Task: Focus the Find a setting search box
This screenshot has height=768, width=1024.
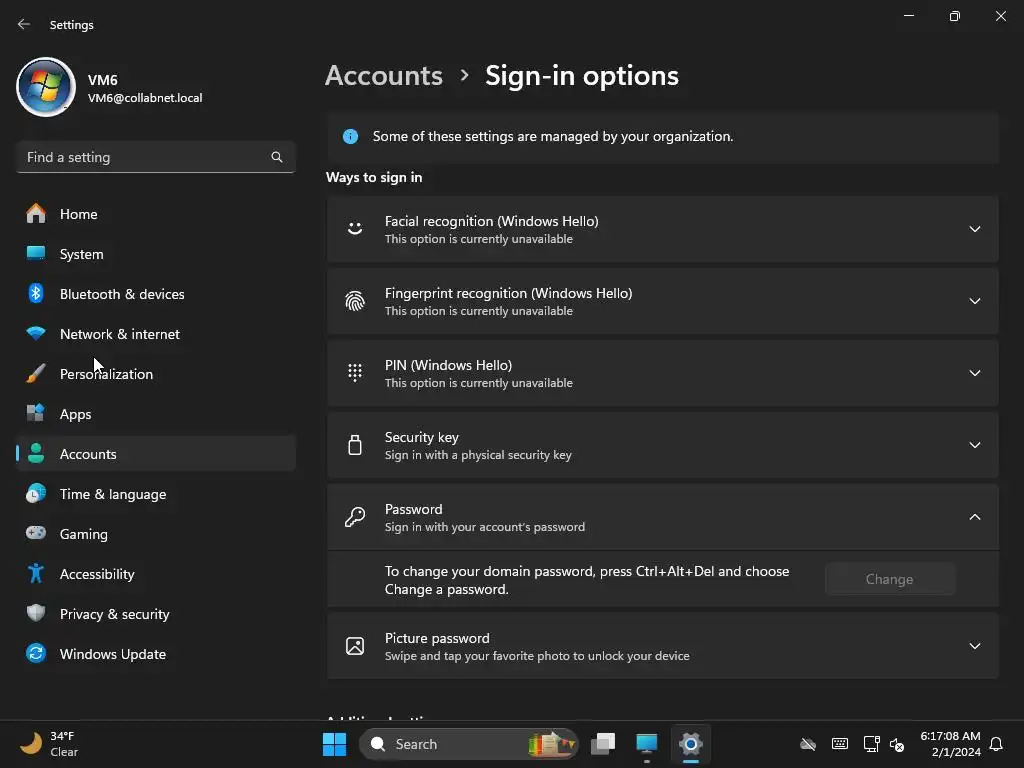Action: pyautogui.click(x=155, y=157)
